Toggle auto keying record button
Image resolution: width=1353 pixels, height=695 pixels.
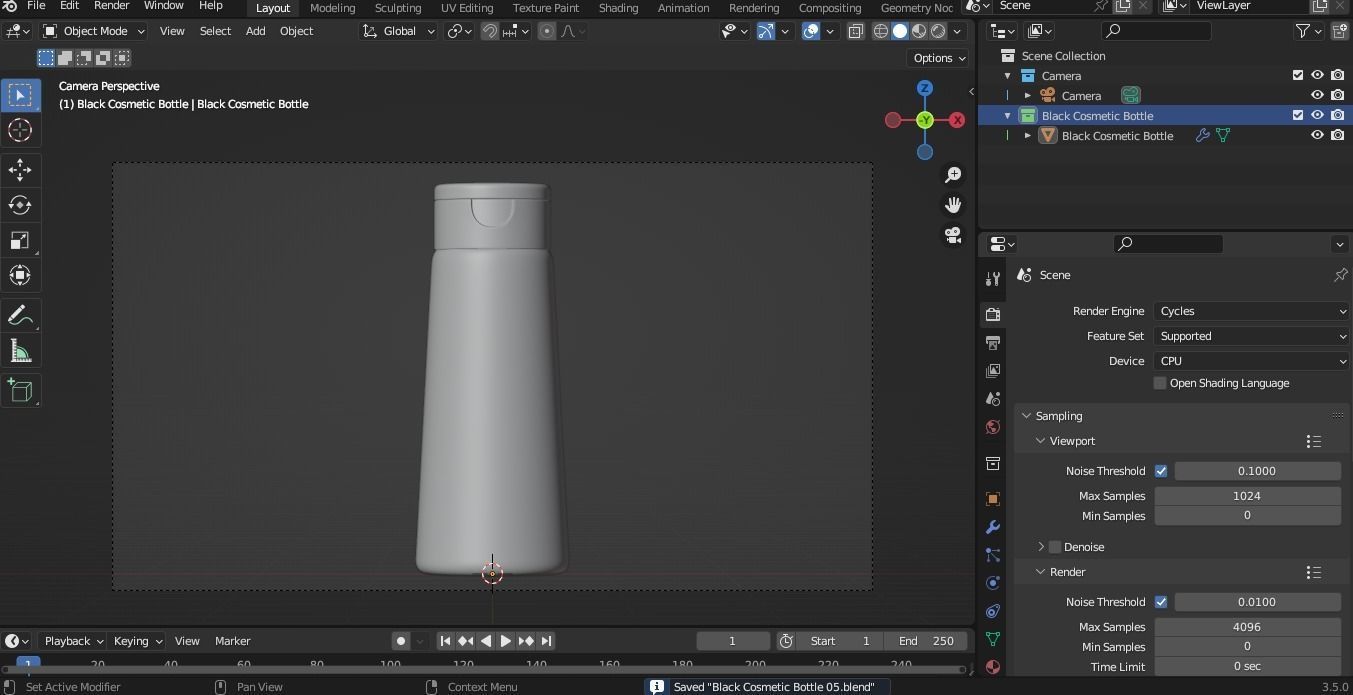(401, 641)
